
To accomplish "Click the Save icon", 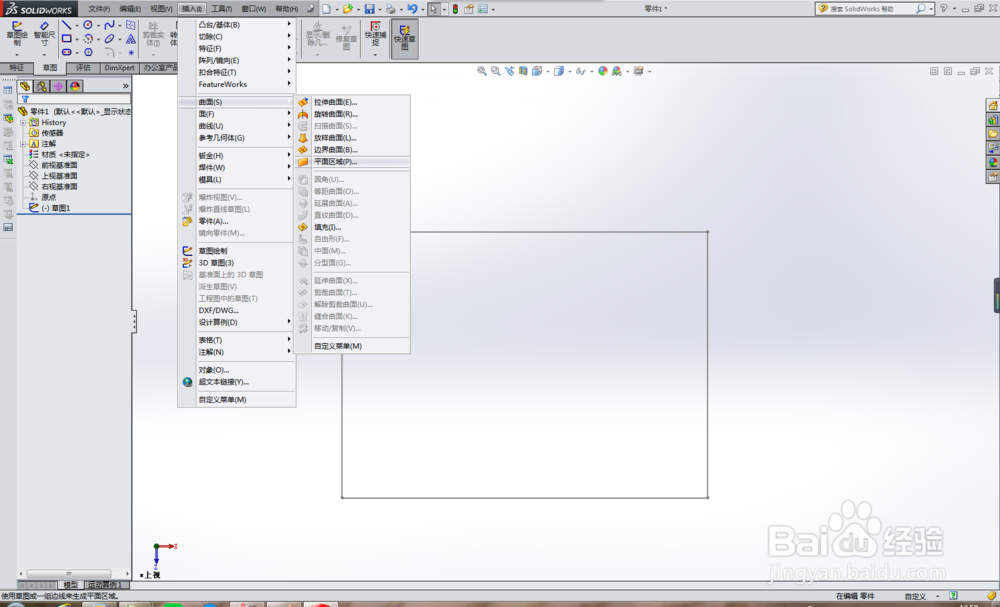I will pos(369,9).
